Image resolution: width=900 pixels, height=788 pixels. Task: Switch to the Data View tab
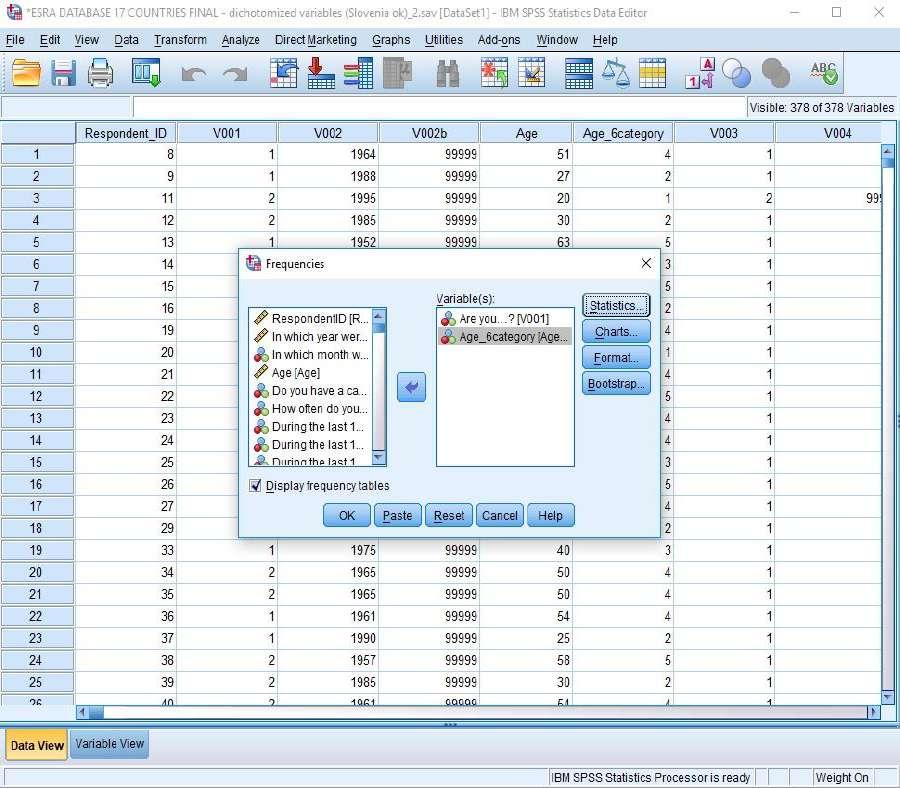pyautogui.click(x=37, y=745)
